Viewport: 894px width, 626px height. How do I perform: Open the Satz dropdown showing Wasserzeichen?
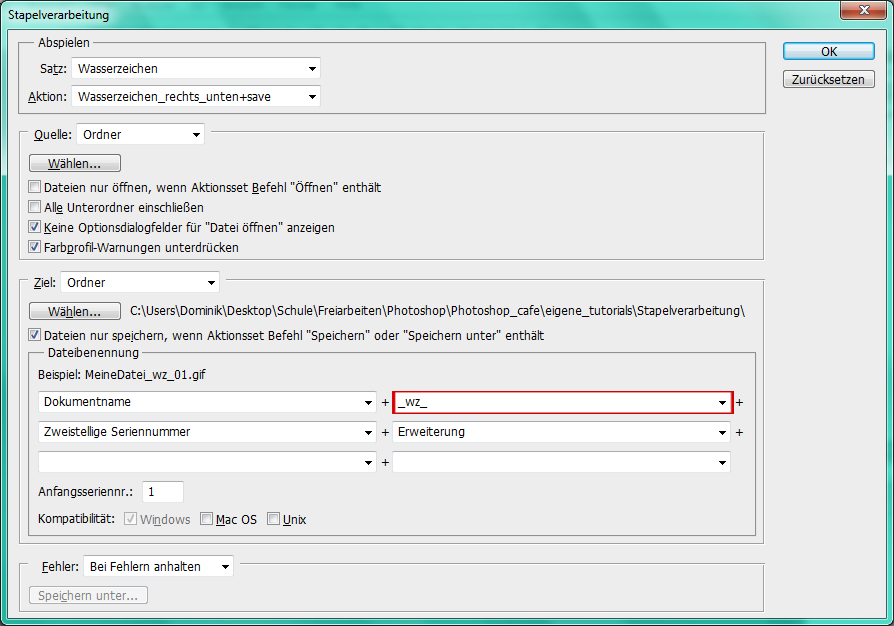(x=196, y=68)
